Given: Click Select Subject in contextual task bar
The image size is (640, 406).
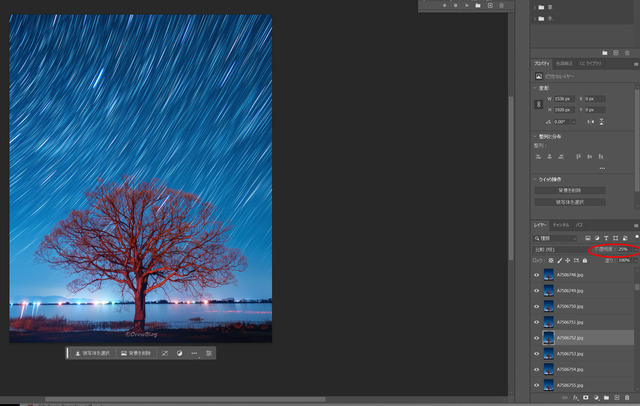Looking at the screenshot, I should tap(93, 353).
